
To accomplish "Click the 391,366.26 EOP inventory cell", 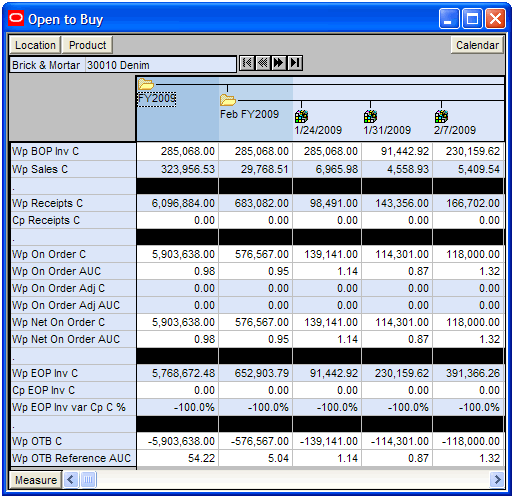I will pyautogui.click(x=468, y=373).
